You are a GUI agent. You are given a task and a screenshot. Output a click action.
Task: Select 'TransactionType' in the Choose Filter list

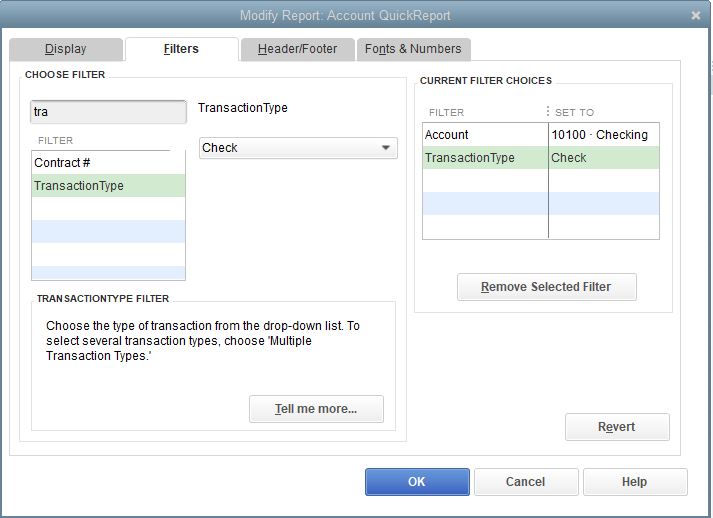pos(108,186)
